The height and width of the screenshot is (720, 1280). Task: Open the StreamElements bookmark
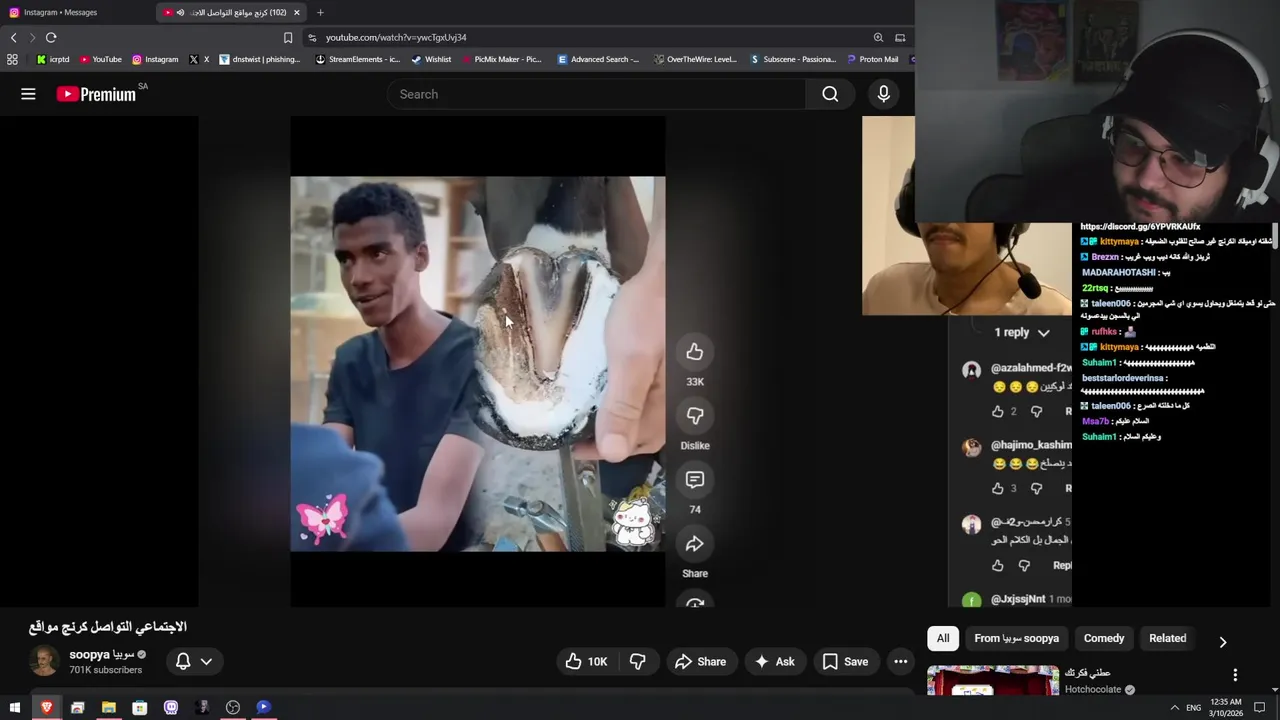click(x=357, y=59)
